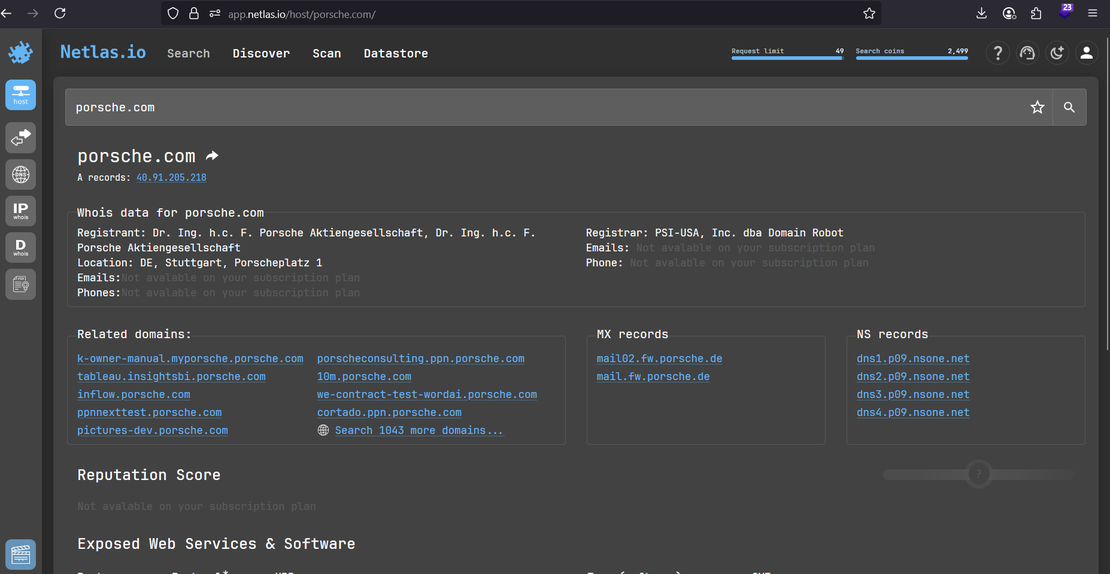Expand Search 1043 more domains
Image resolution: width=1110 pixels, height=574 pixels.
pos(418,431)
